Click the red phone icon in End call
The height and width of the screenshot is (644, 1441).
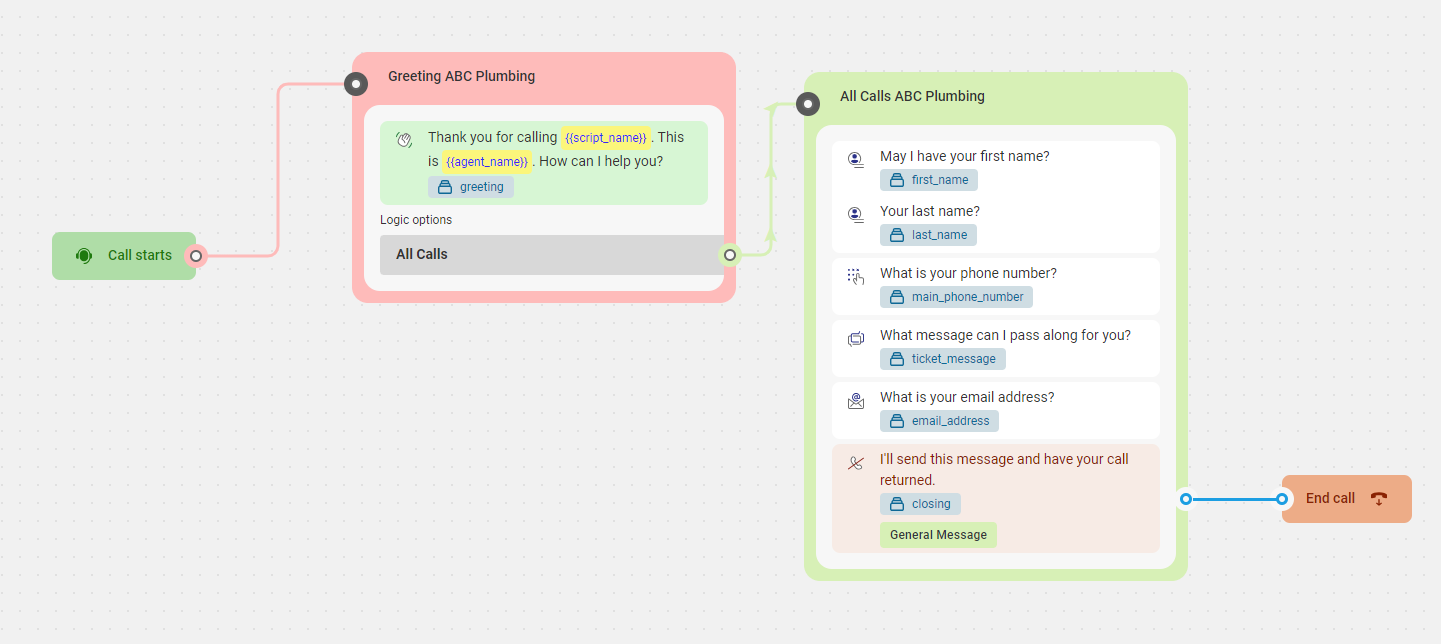coord(1380,499)
